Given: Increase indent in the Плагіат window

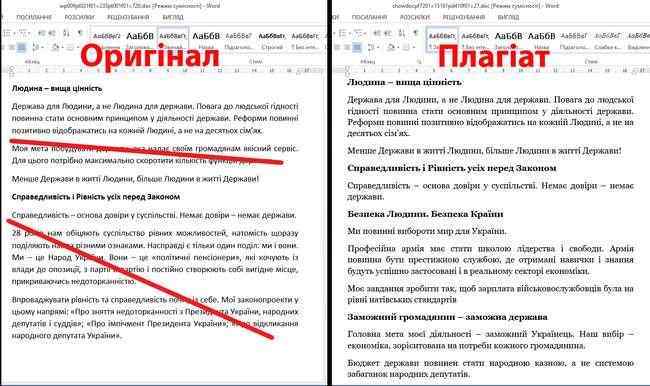Looking at the screenshot, I should click(387, 33).
